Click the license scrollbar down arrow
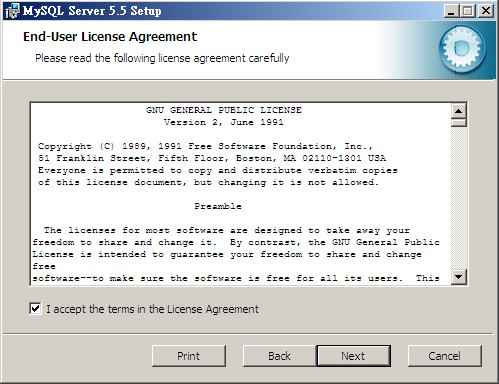Screen dimensions: 499x384 [x=459, y=277]
